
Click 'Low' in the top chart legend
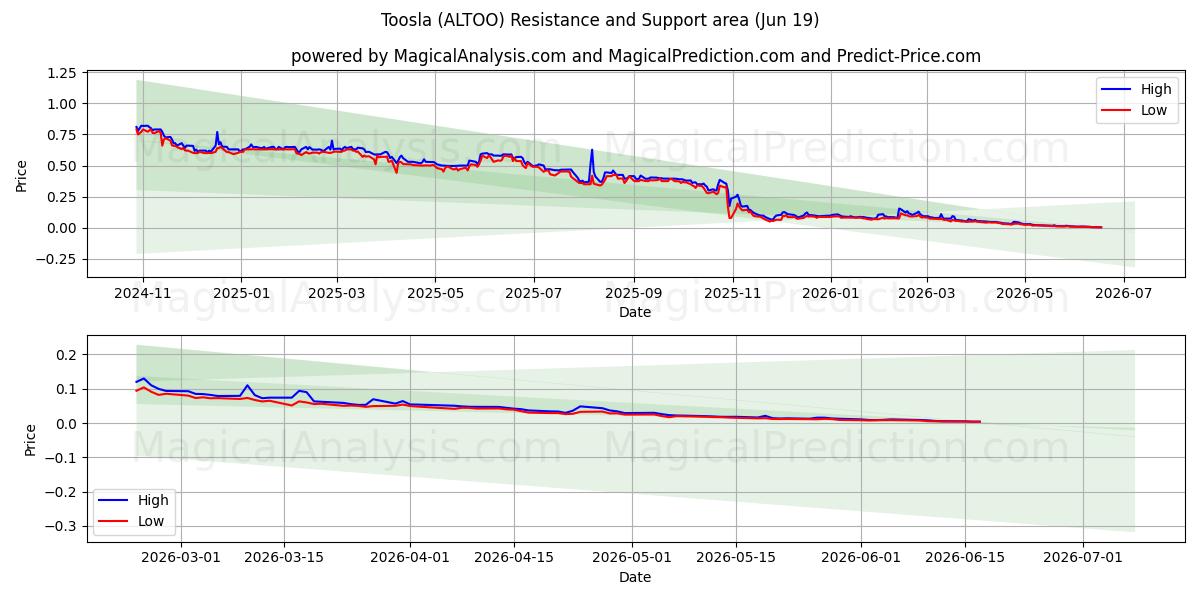pyautogui.click(x=1154, y=110)
